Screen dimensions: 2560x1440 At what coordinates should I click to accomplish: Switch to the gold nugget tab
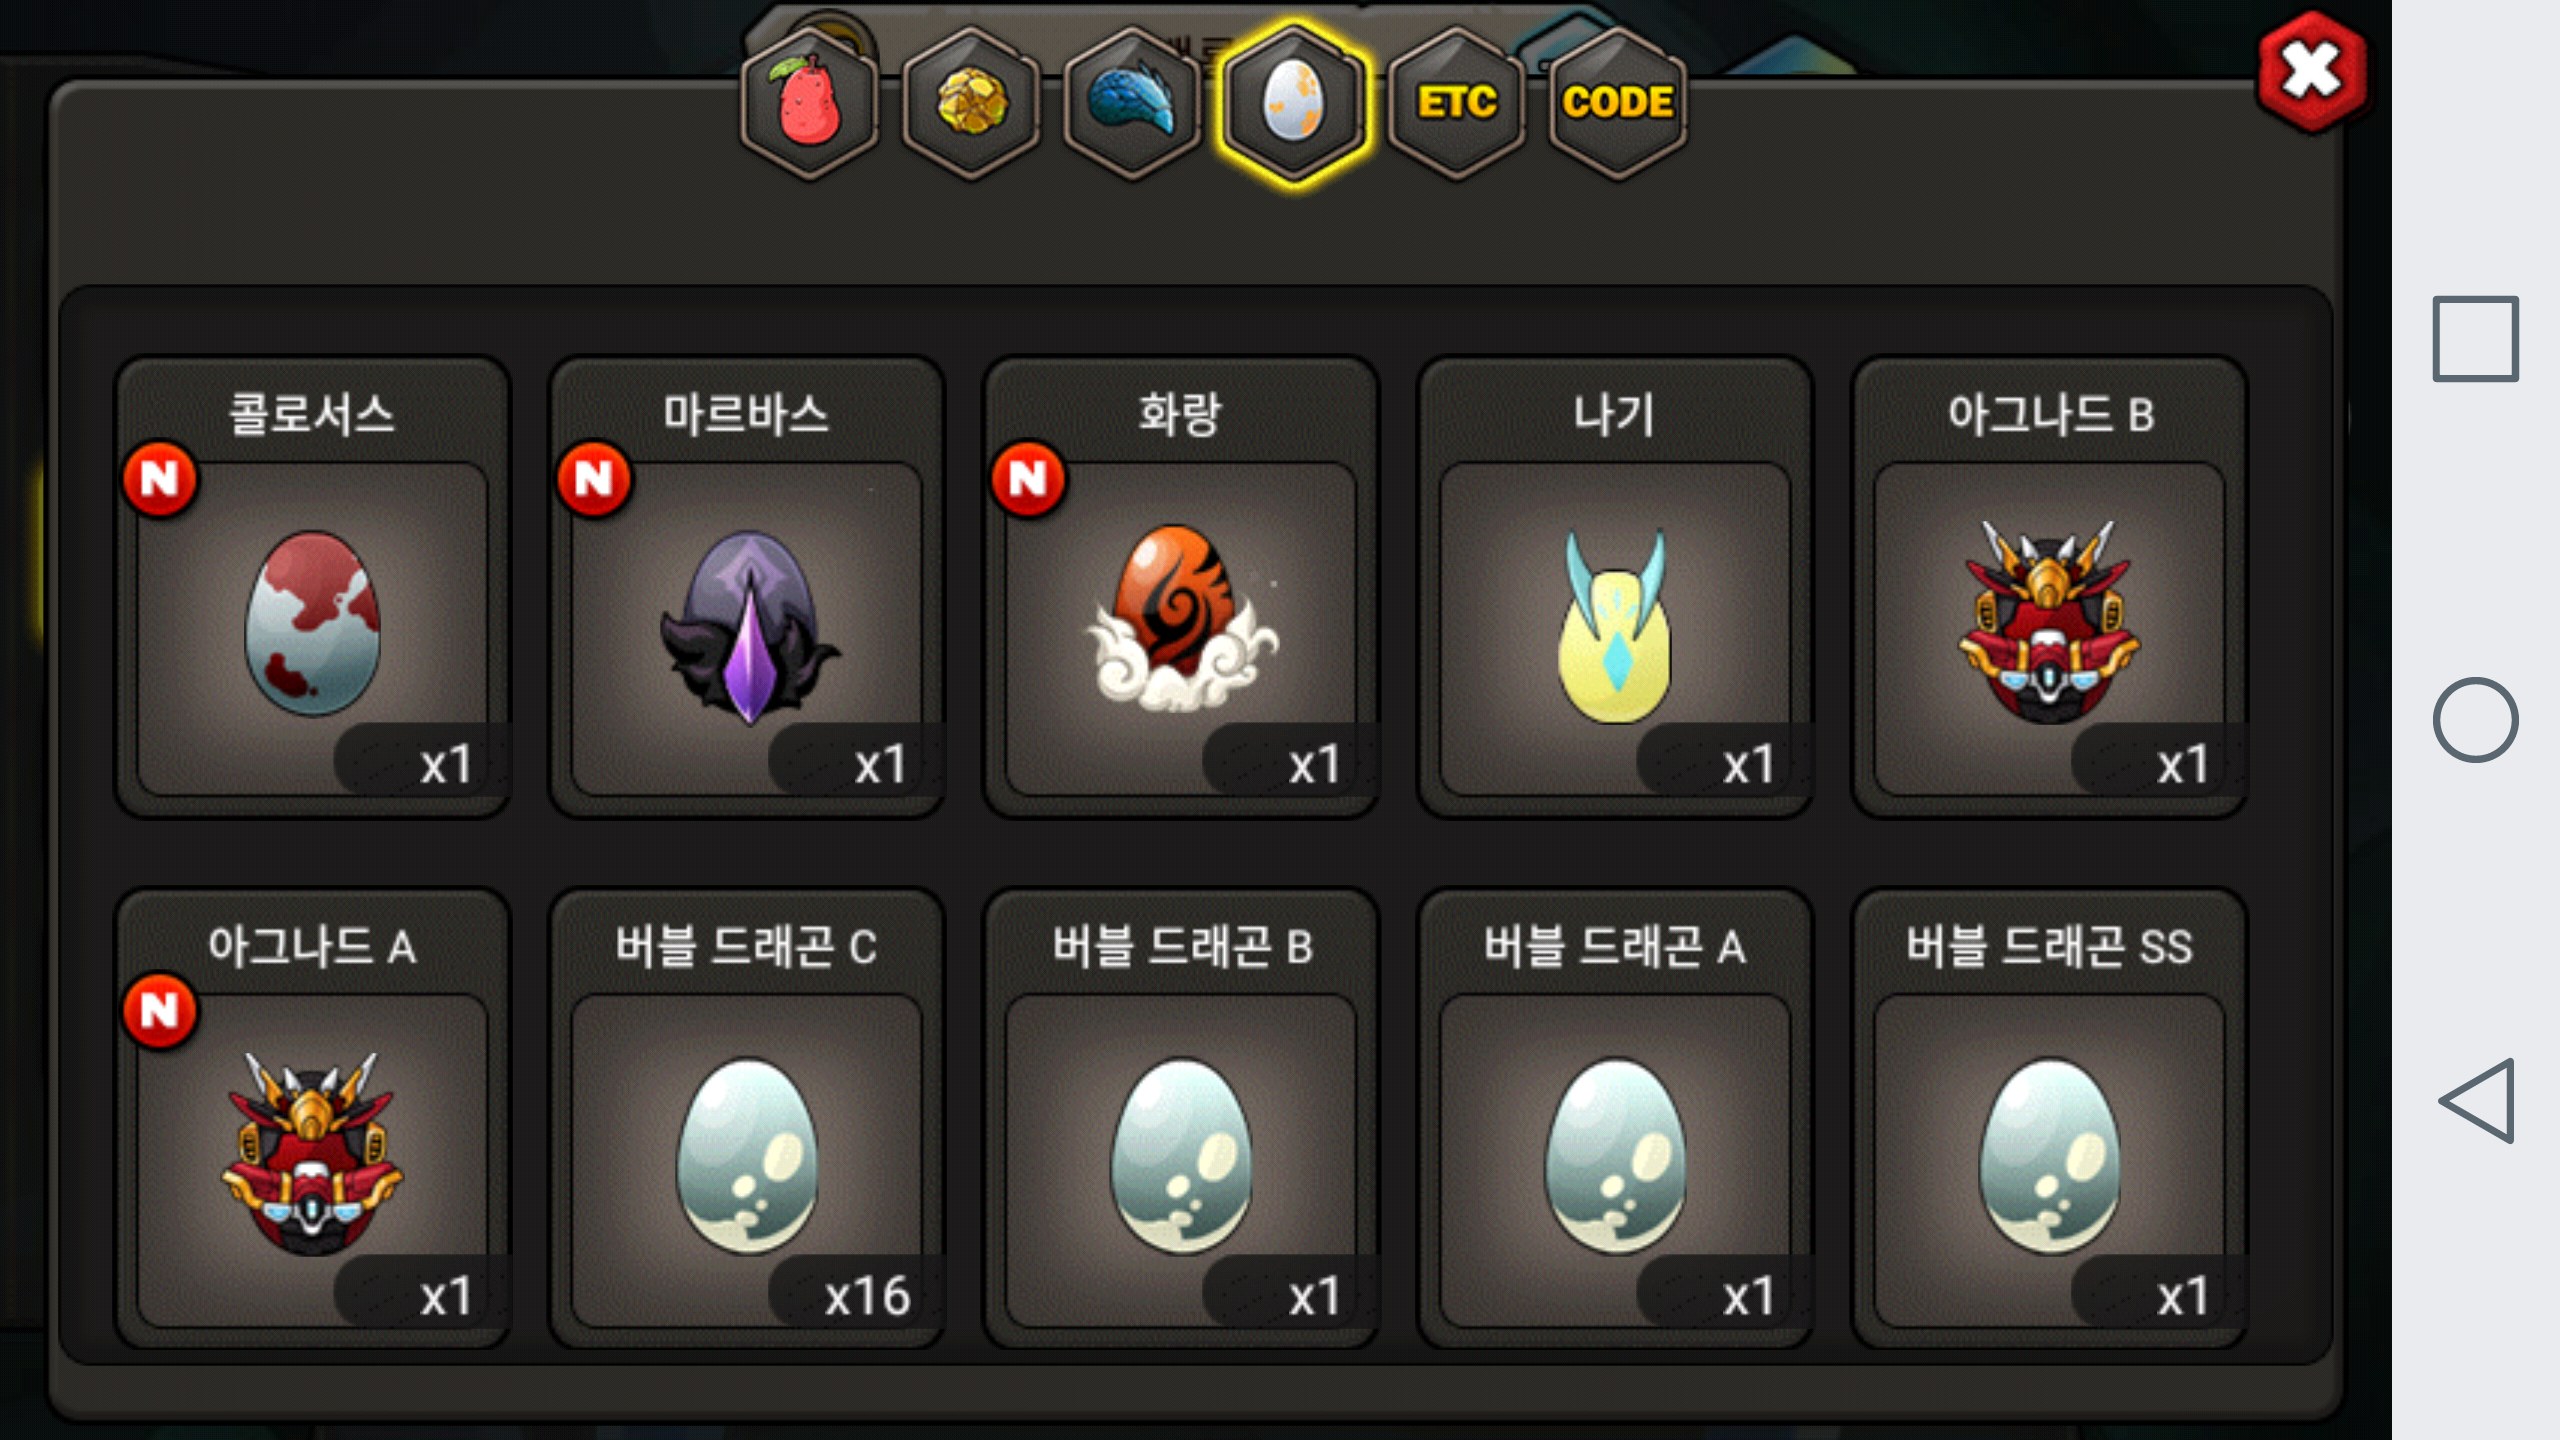pos(971,102)
